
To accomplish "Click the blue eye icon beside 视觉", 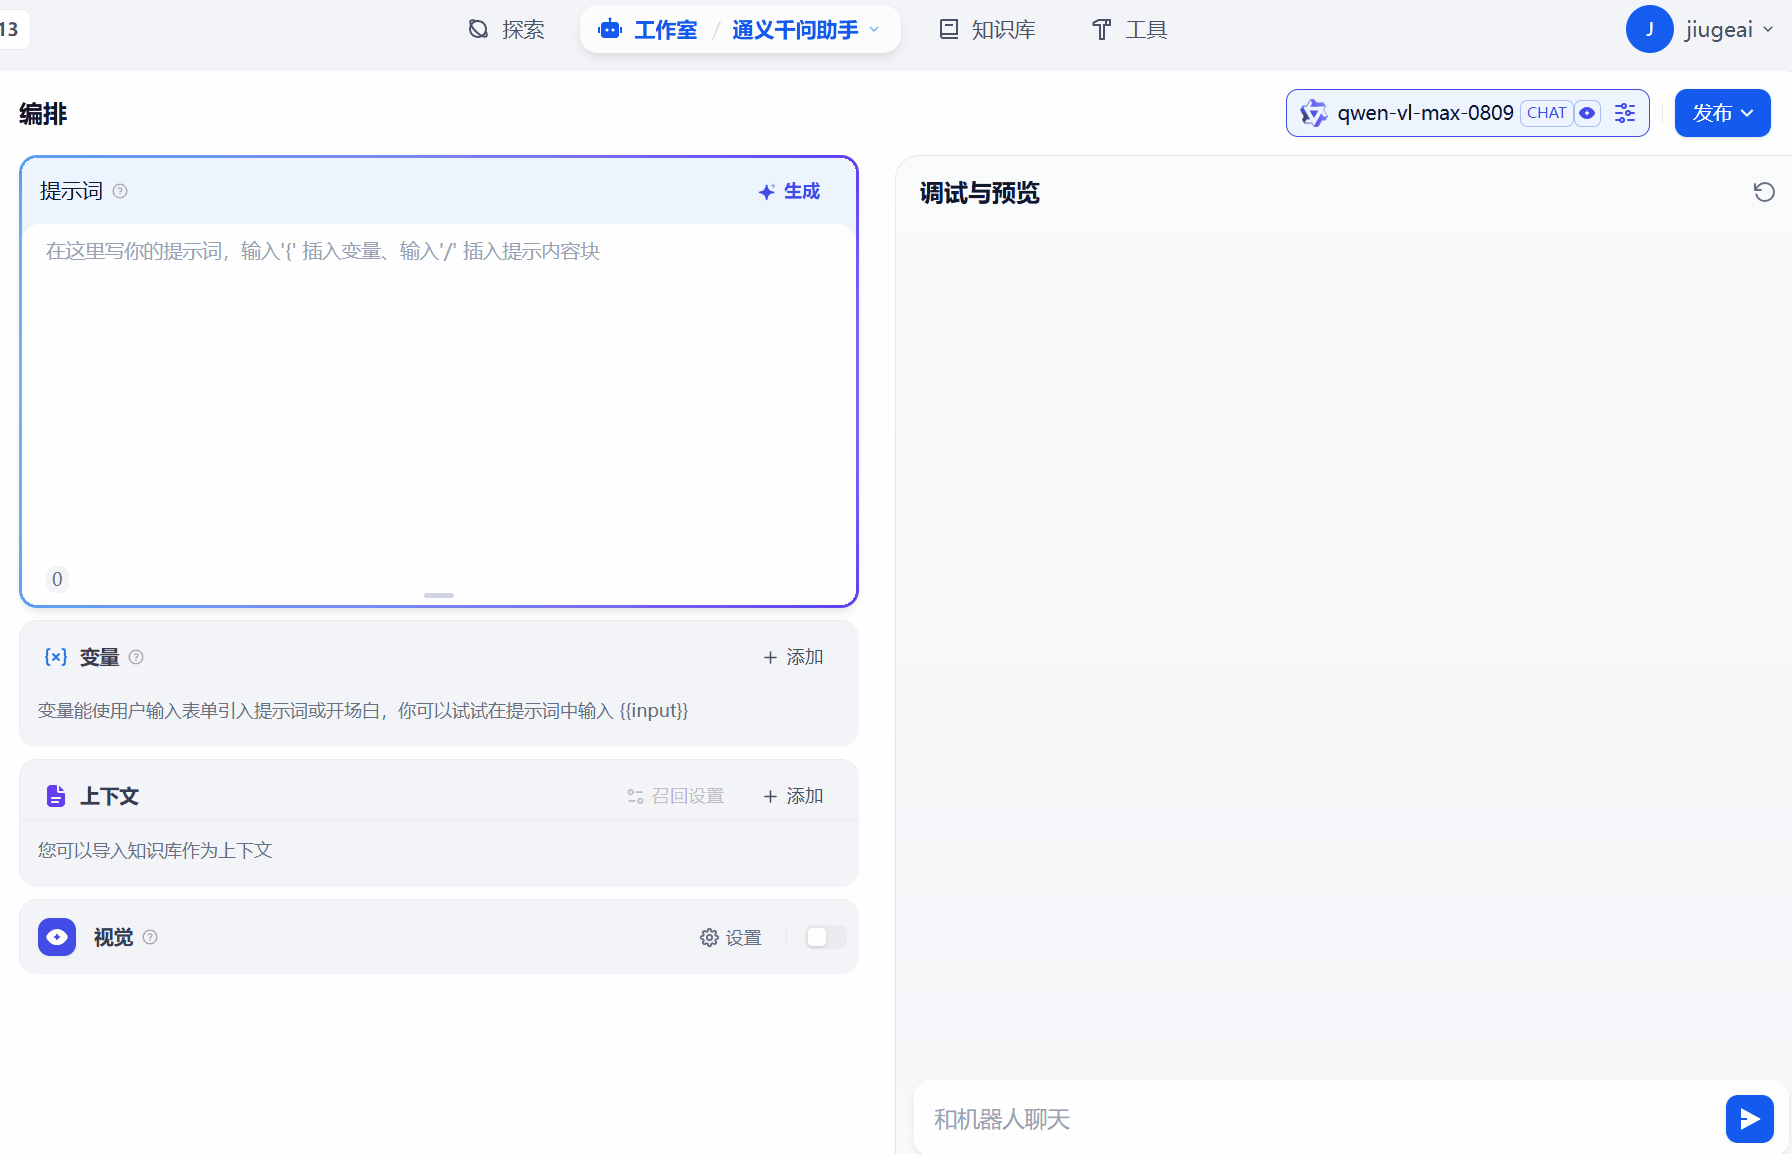I will (56, 937).
